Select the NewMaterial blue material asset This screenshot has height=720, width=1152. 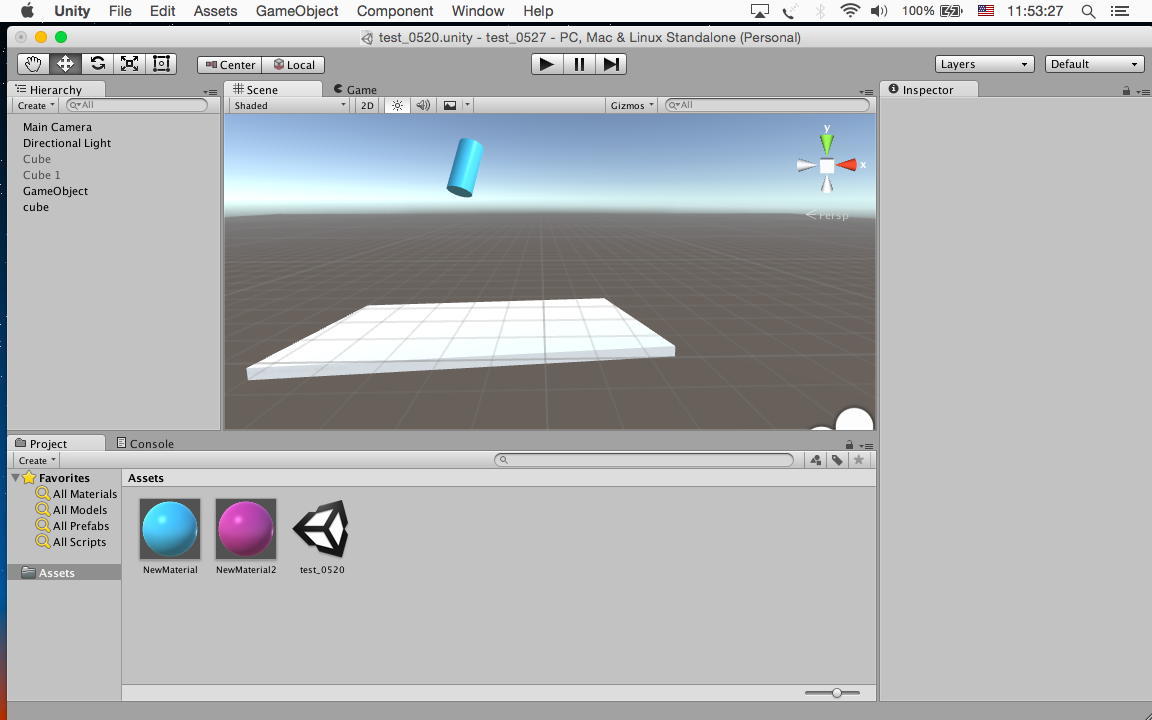pyautogui.click(x=170, y=536)
